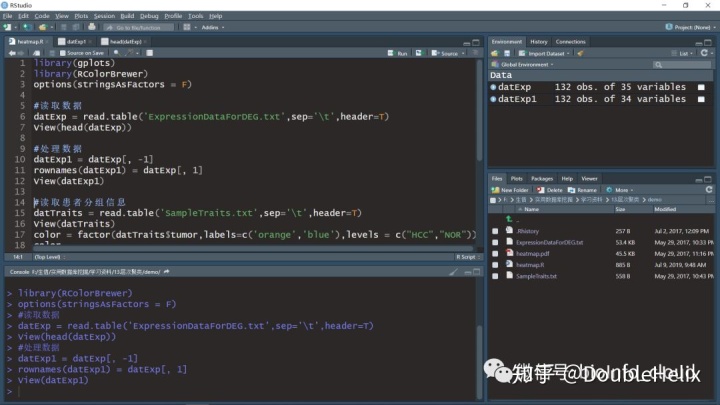This screenshot has height=405, width=720.
Task: Click the view current directory arrow in console header
Action: point(167,272)
